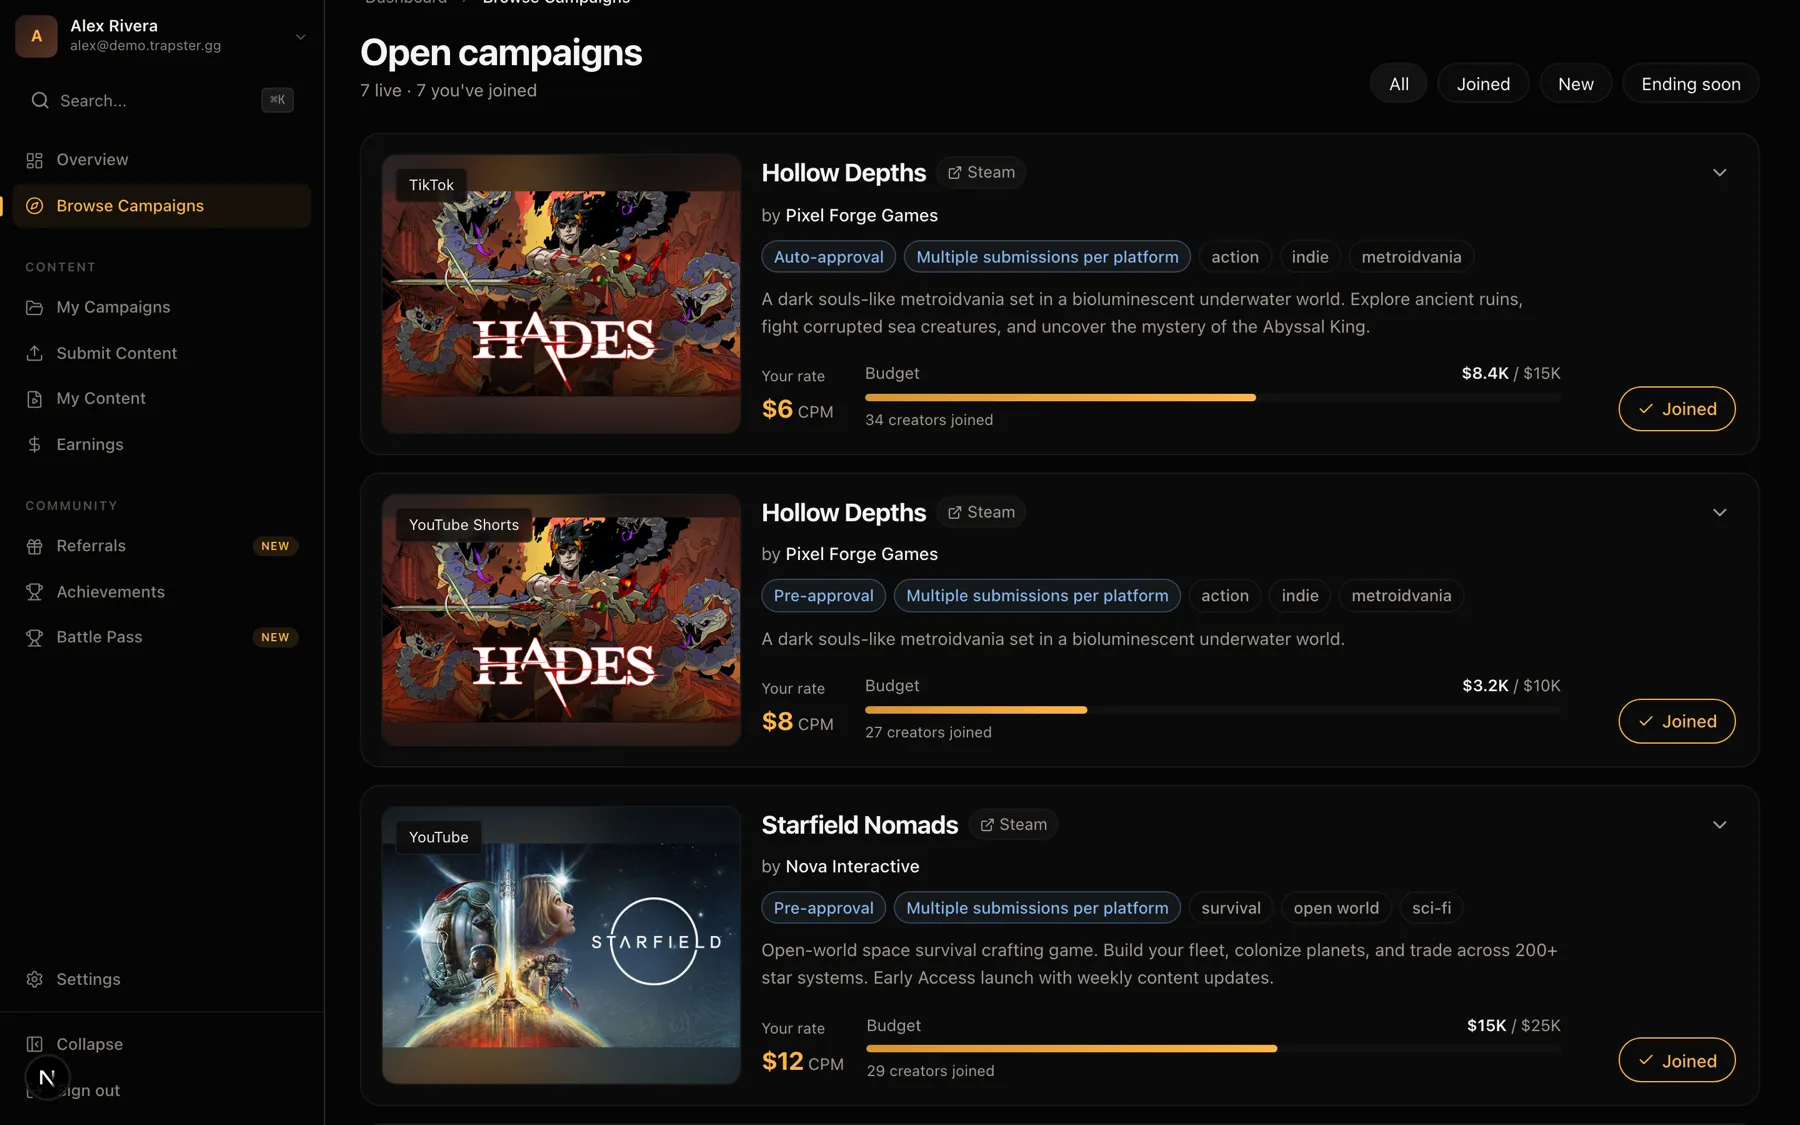Click the My Campaigns folder icon
Screen dimensions: 1800x1125
point(35,308)
